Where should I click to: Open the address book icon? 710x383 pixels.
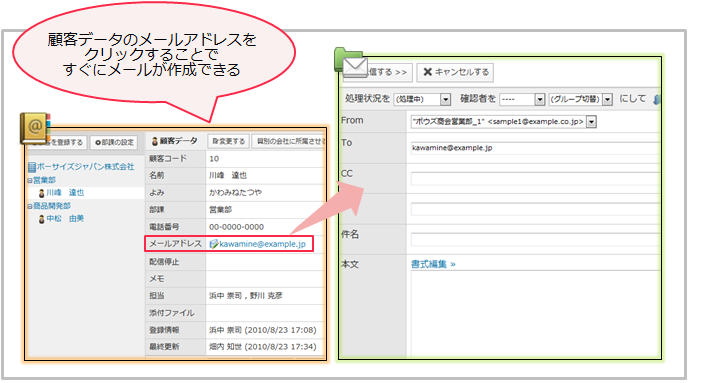click(34, 128)
